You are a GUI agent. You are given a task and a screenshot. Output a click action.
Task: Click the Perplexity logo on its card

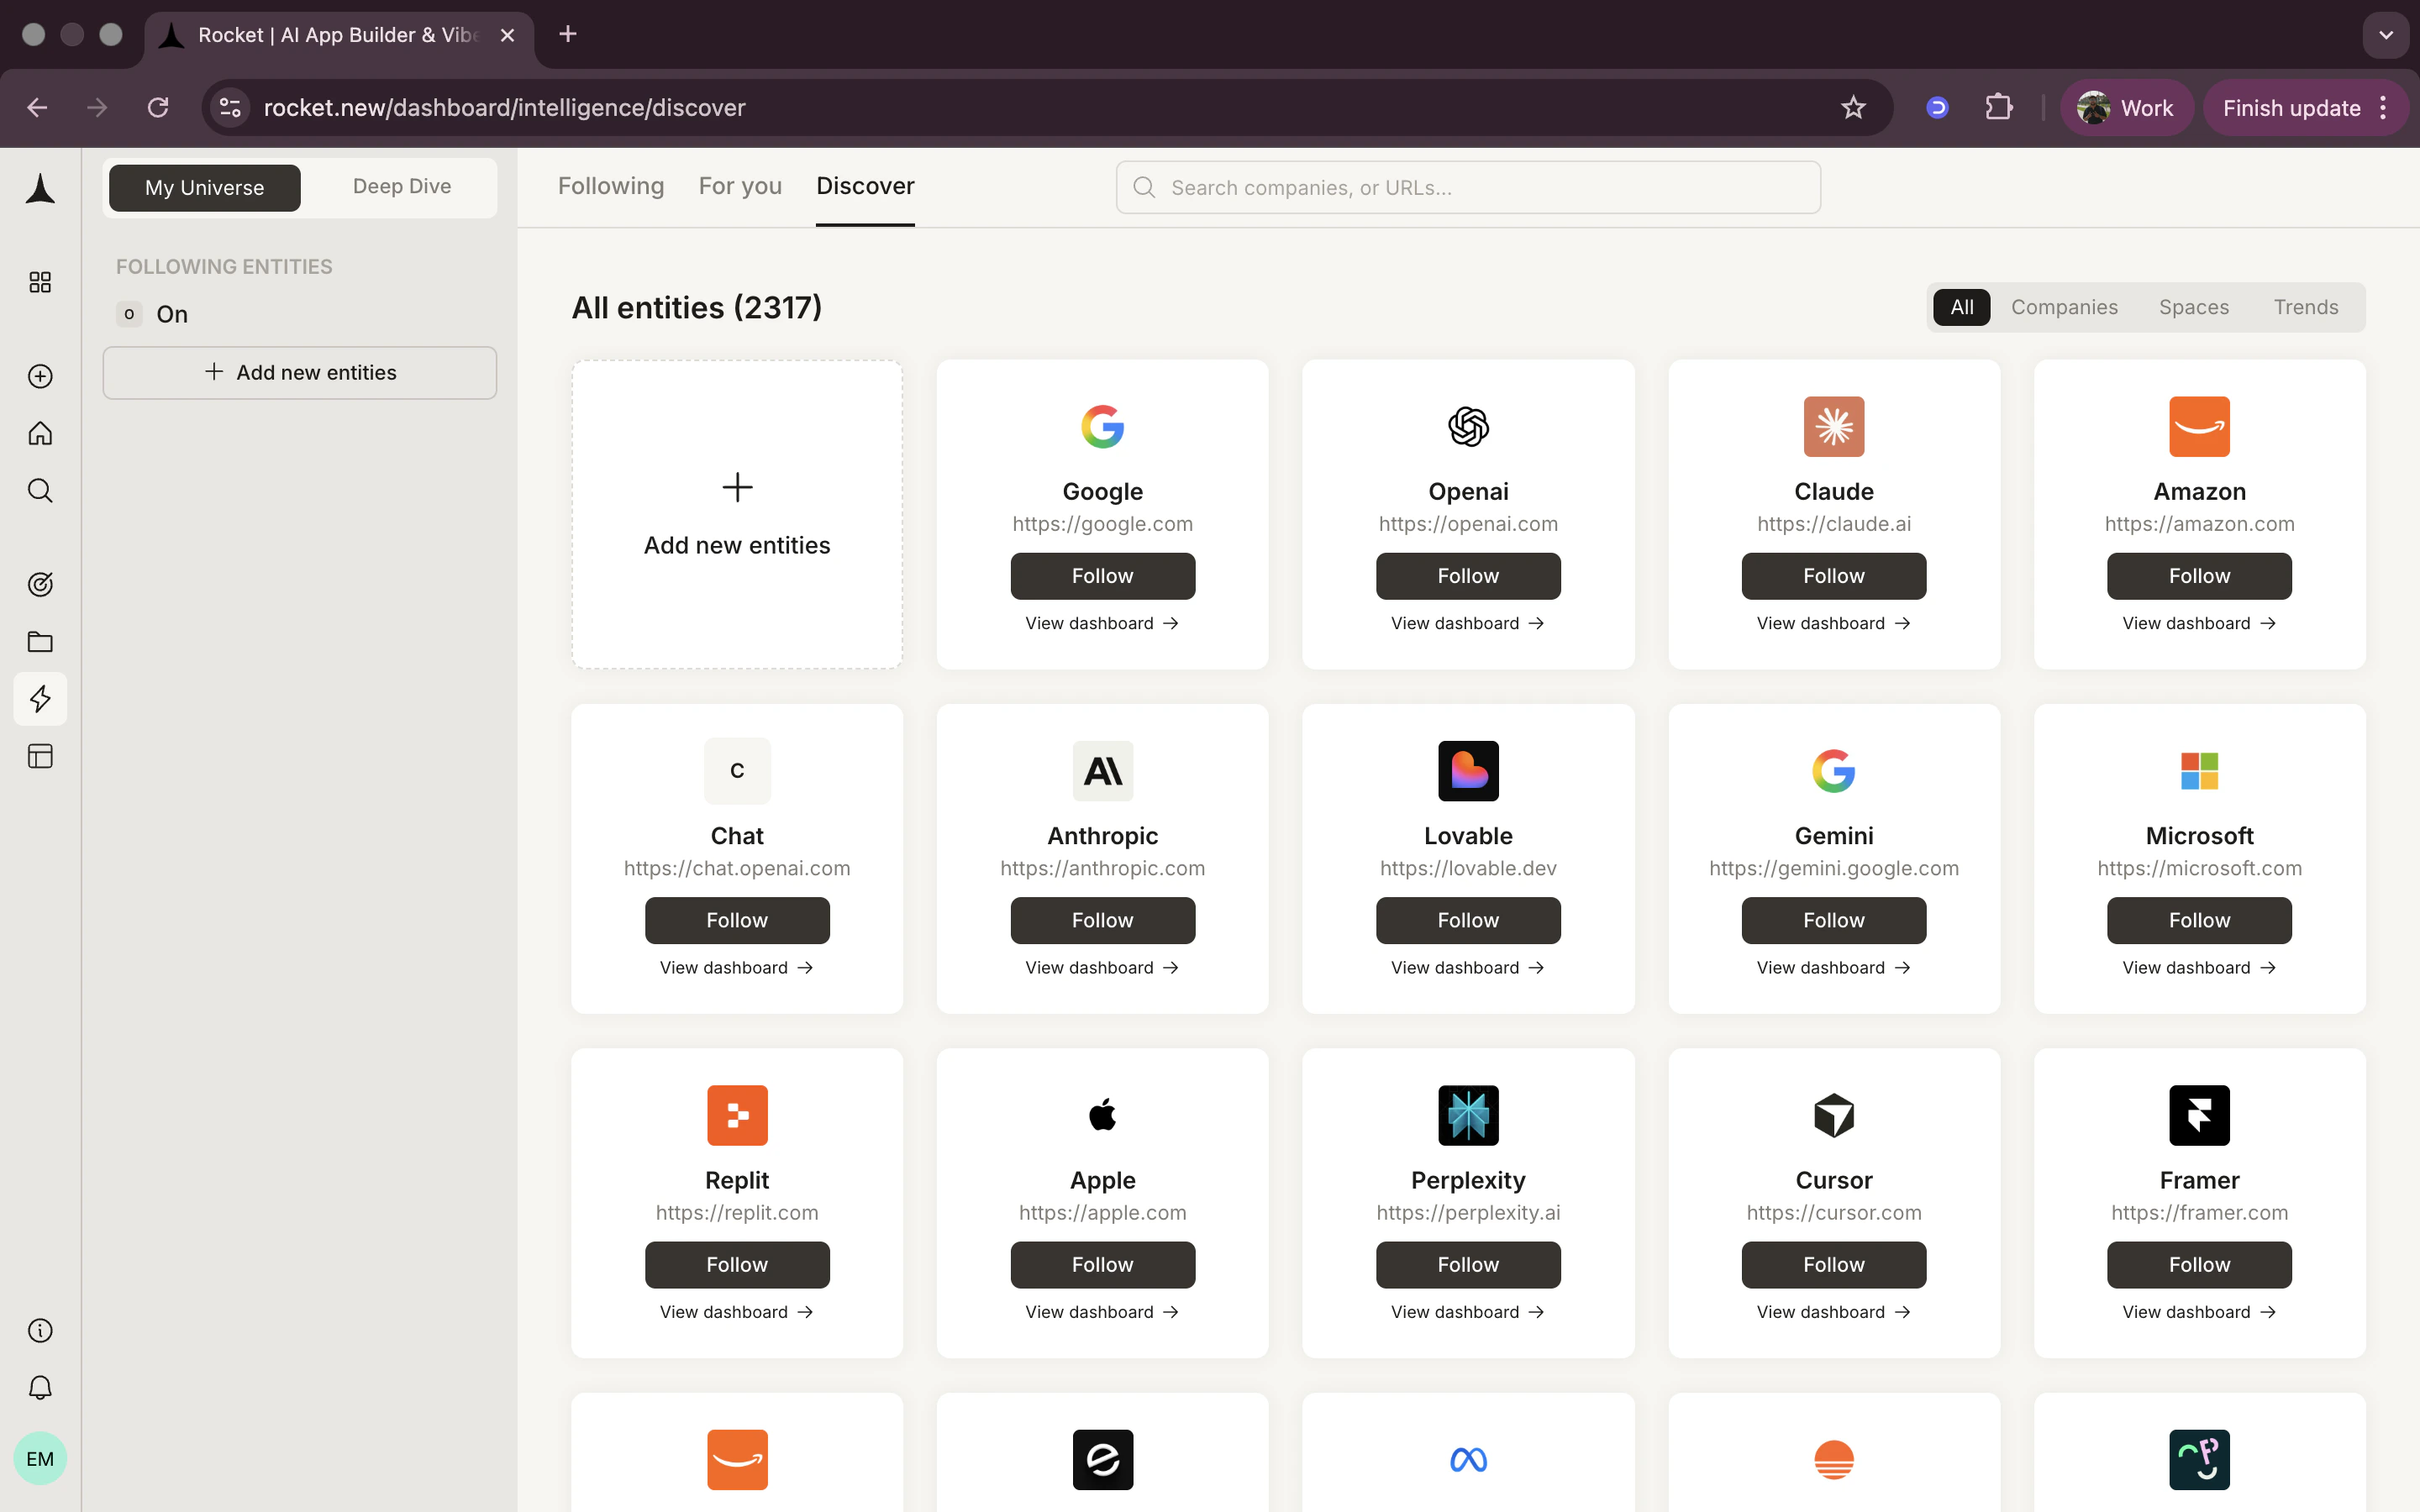[1468, 1115]
